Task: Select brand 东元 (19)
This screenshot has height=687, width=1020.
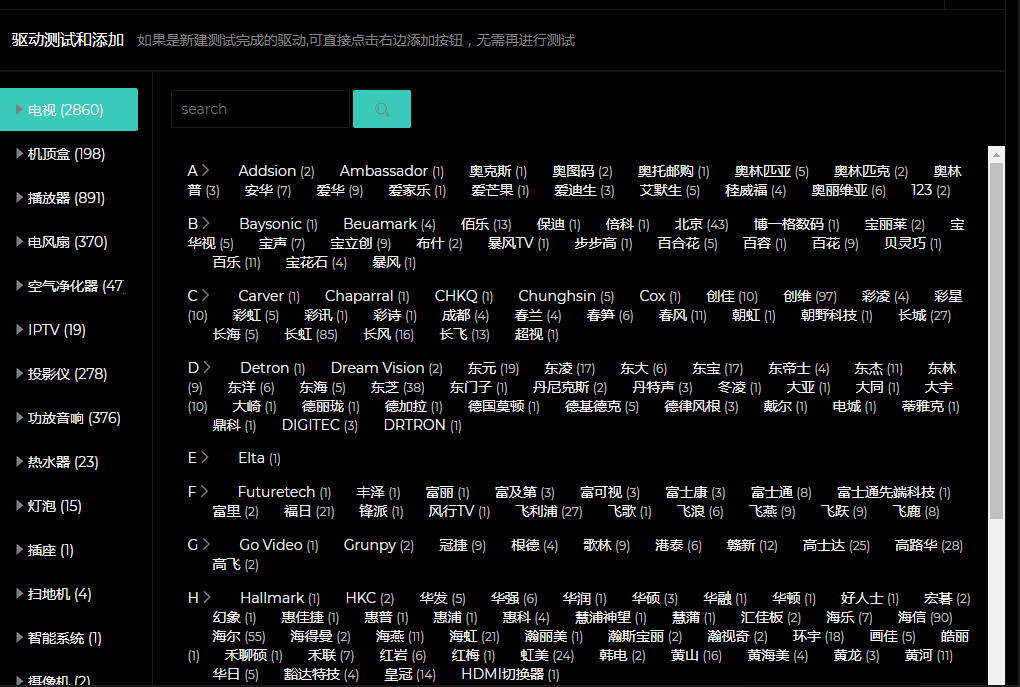Action: [x=494, y=368]
